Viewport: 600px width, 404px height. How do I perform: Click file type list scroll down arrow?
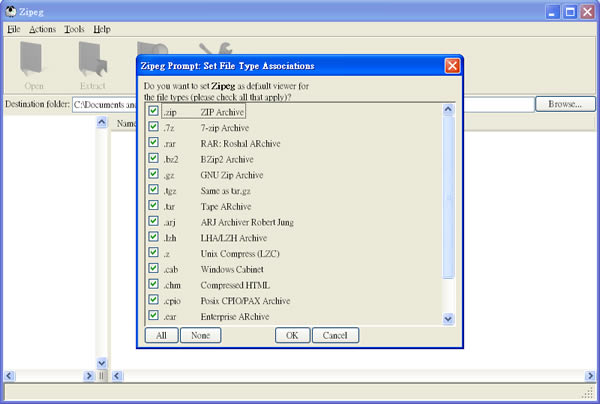tap(448, 318)
